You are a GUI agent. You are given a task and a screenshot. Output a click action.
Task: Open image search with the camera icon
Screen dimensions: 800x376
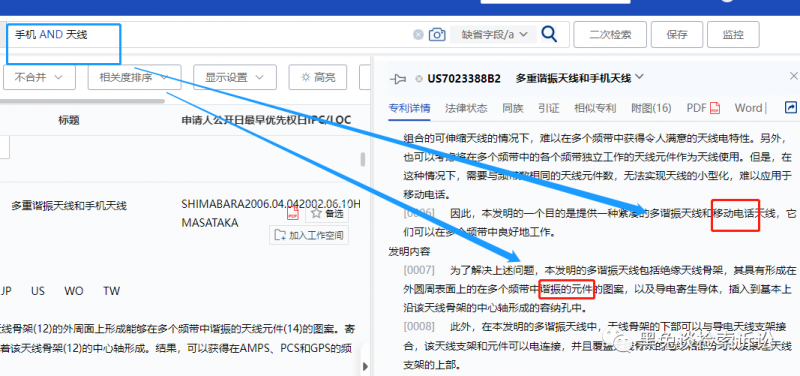click(436, 35)
